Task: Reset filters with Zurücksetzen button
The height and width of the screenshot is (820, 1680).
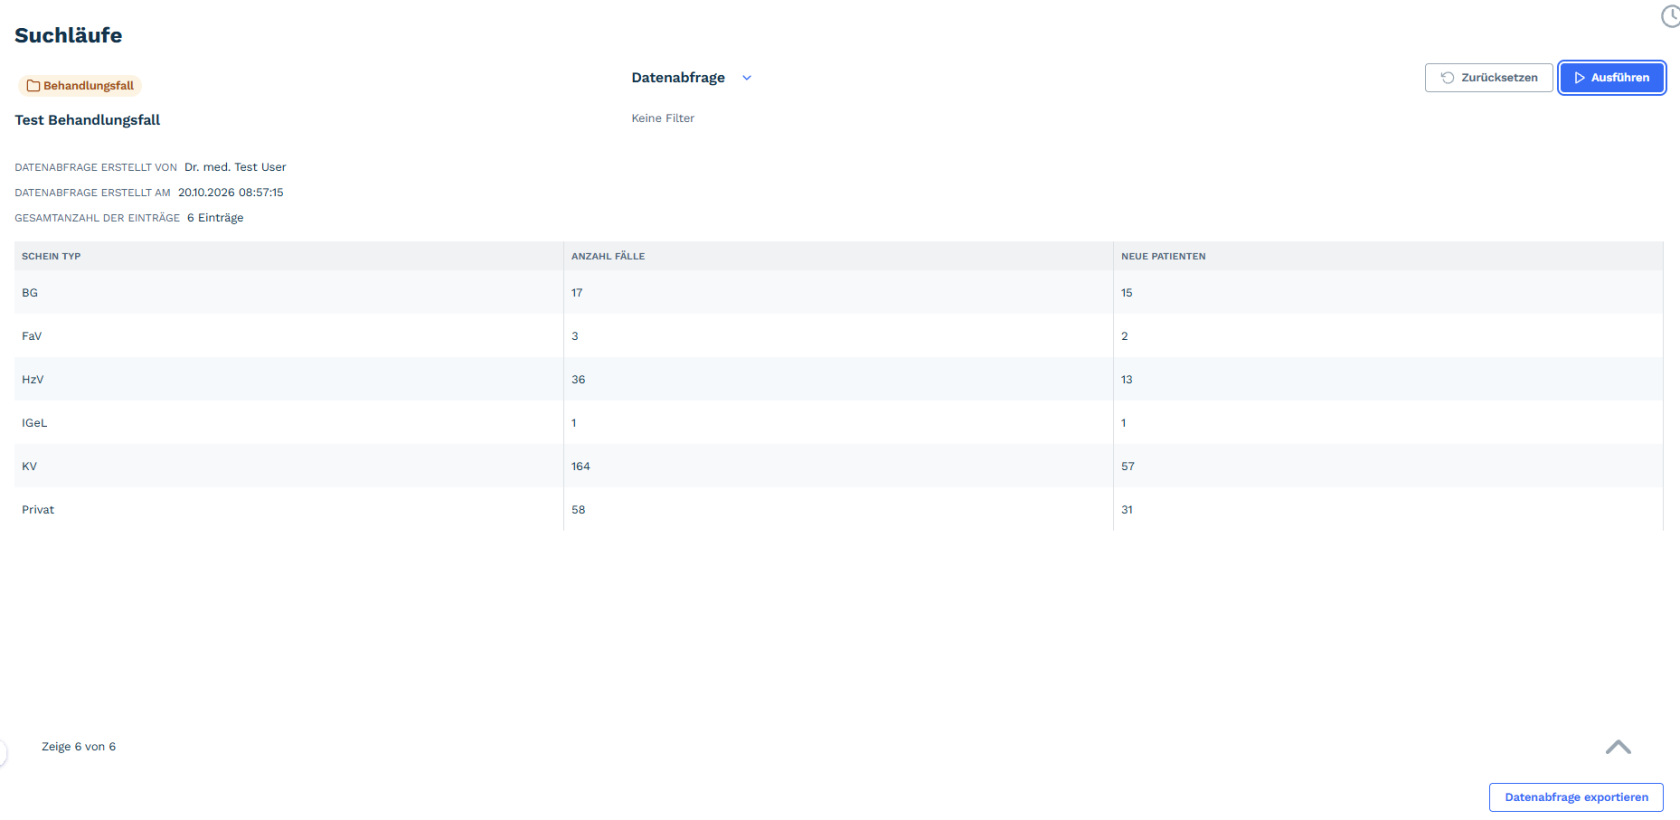Action: 1488,78
